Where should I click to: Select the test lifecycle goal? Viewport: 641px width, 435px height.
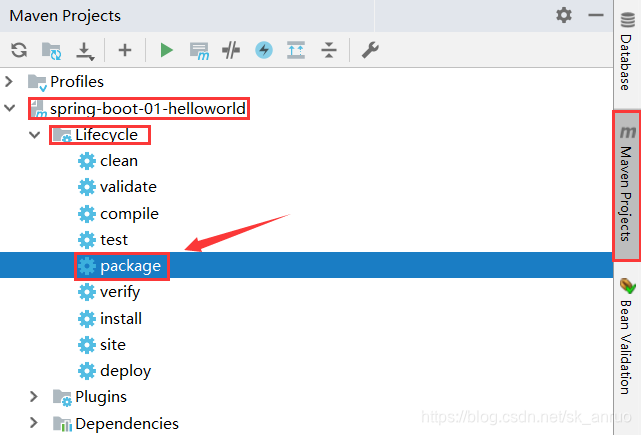(103, 240)
